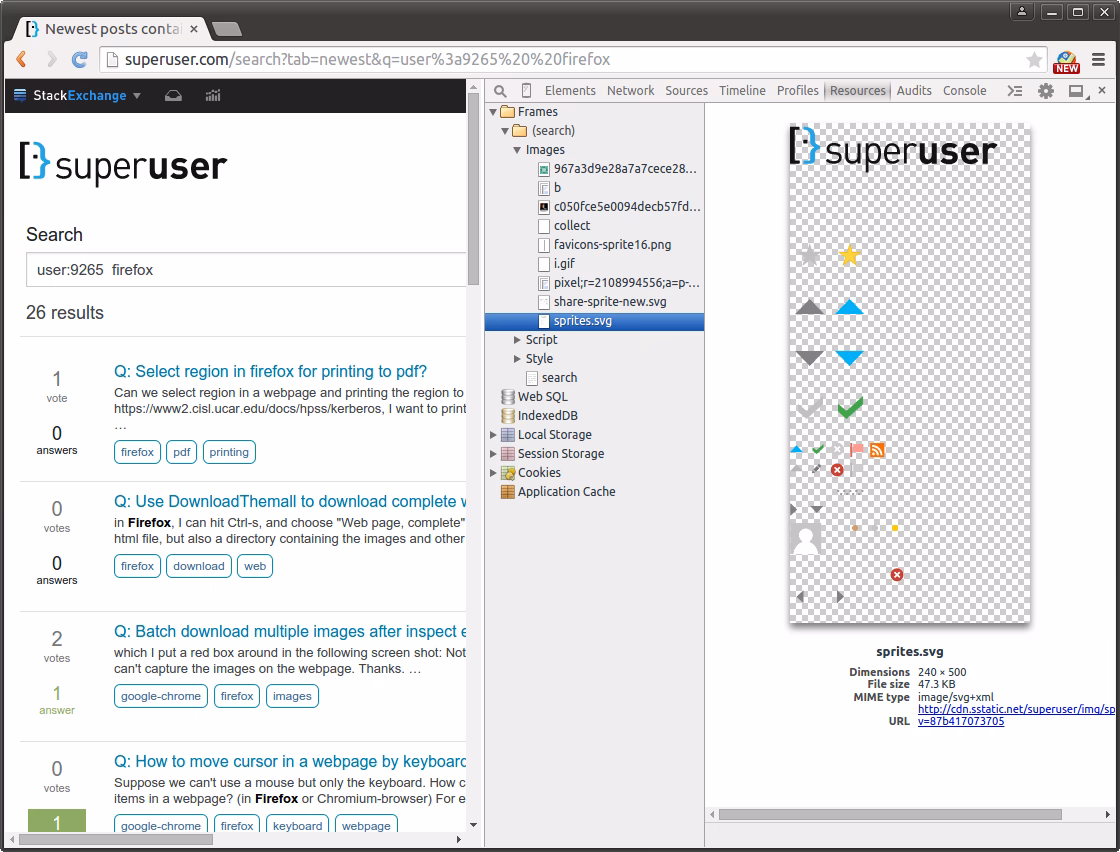The image size is (1120, 852).
Task: Open the StackExchange dropdown arrow
Action: 137,96
